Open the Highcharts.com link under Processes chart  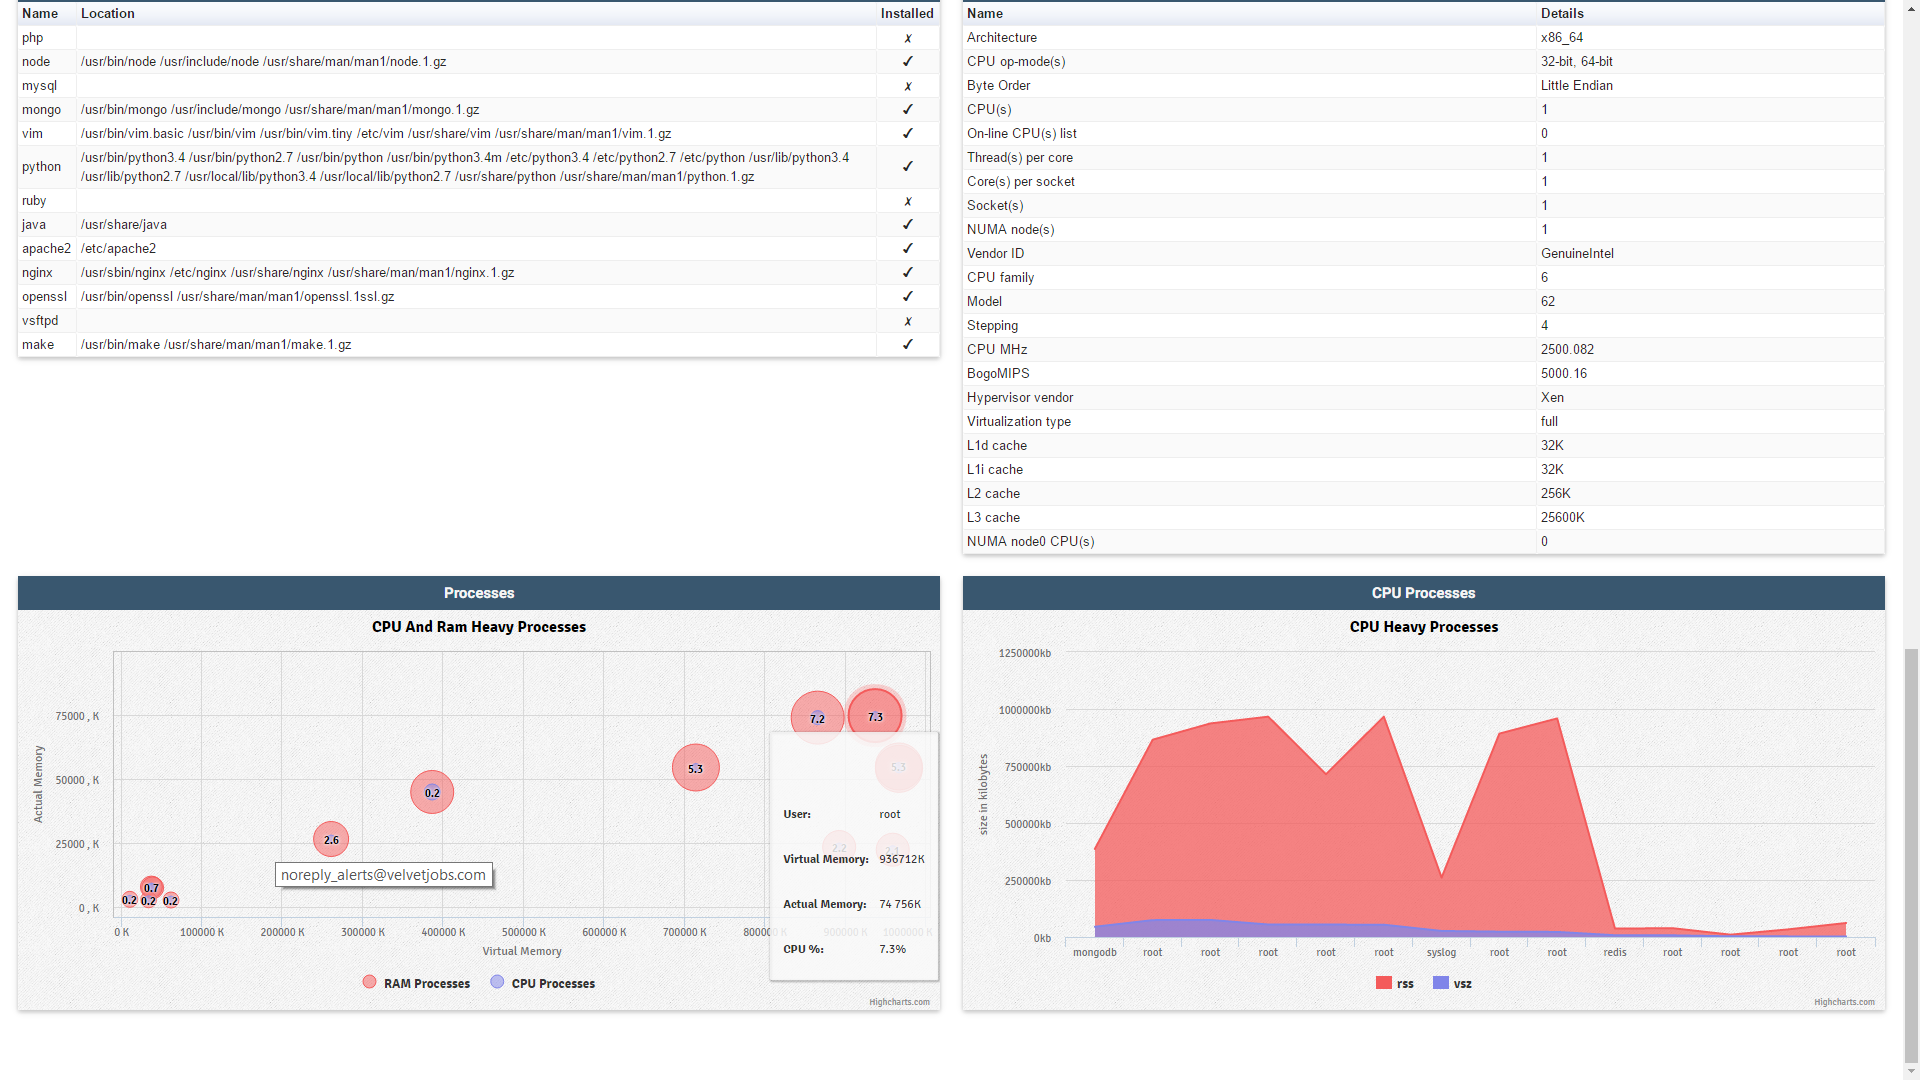tap(899, 1002)
